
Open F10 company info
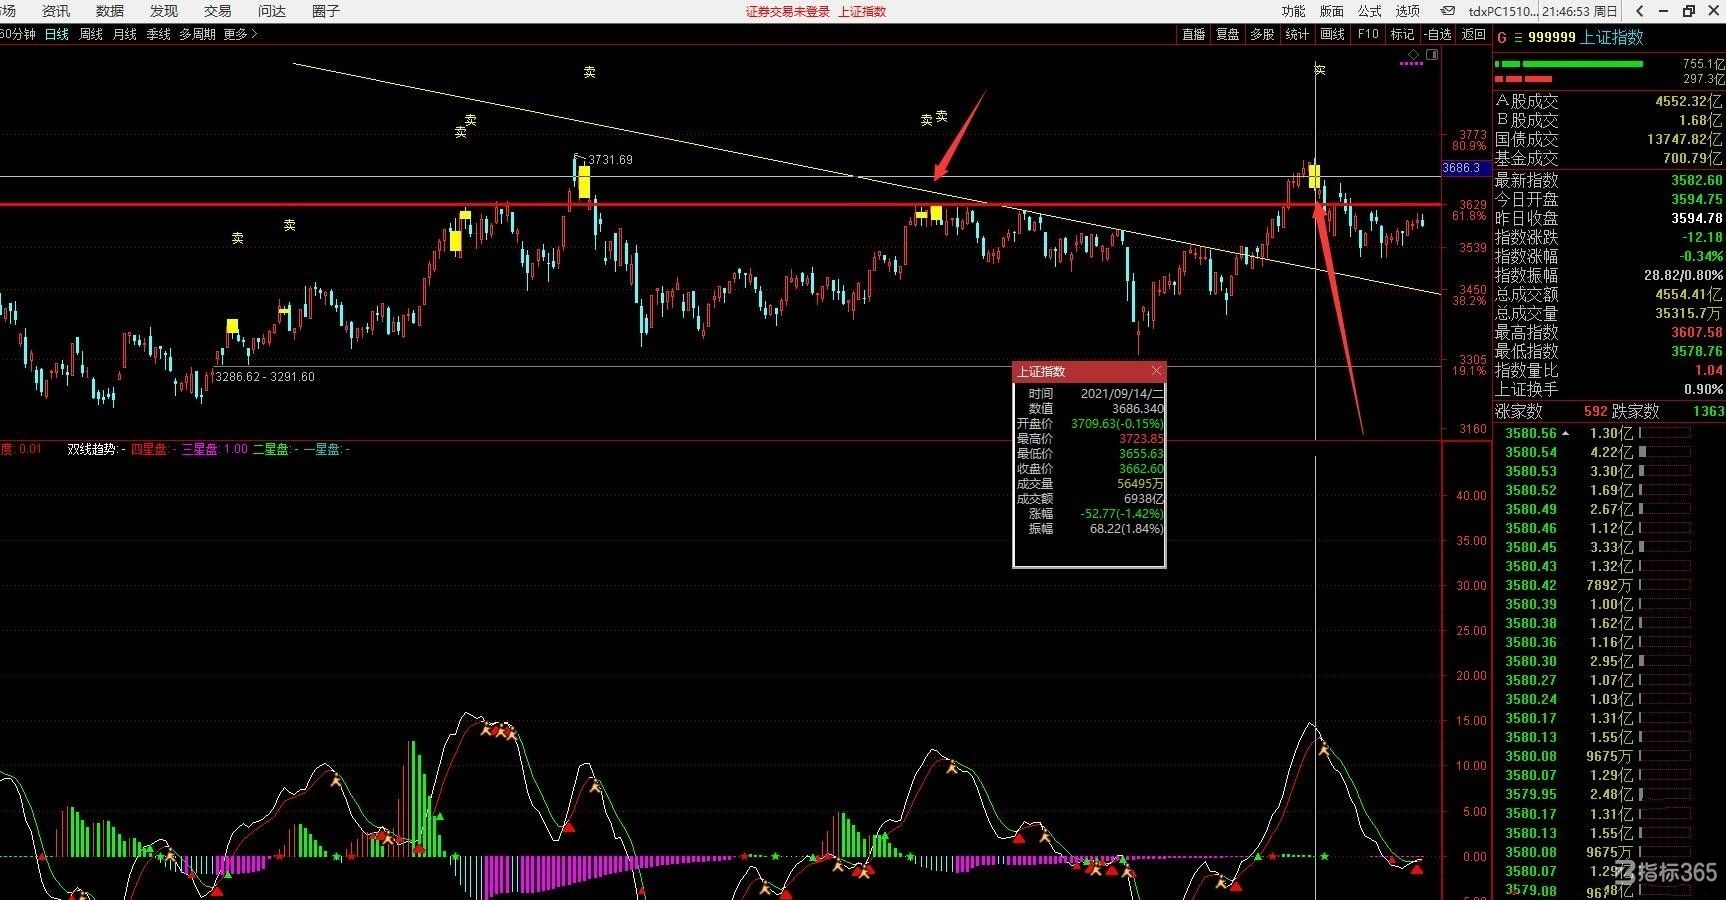click(x=1368, y=34)
